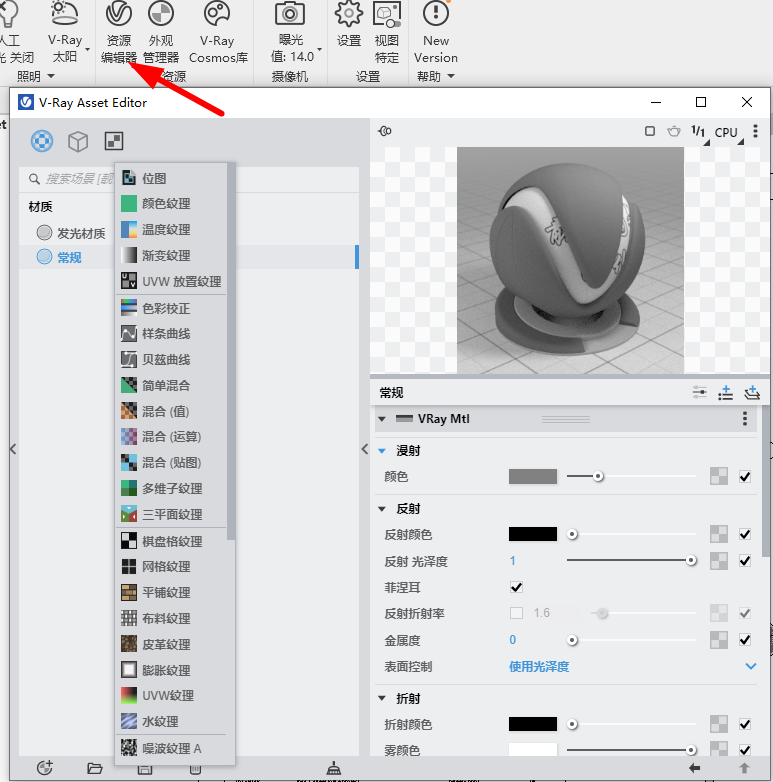Open the V-Ray Cosmos库 library

click(x=218, y=33)
